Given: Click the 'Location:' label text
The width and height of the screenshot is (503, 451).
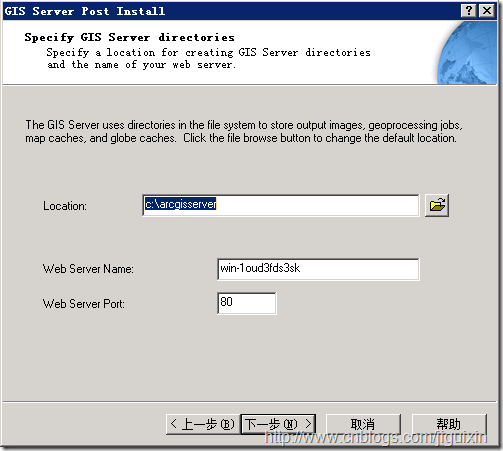Looking at the screenshot, I should point(65,206).
